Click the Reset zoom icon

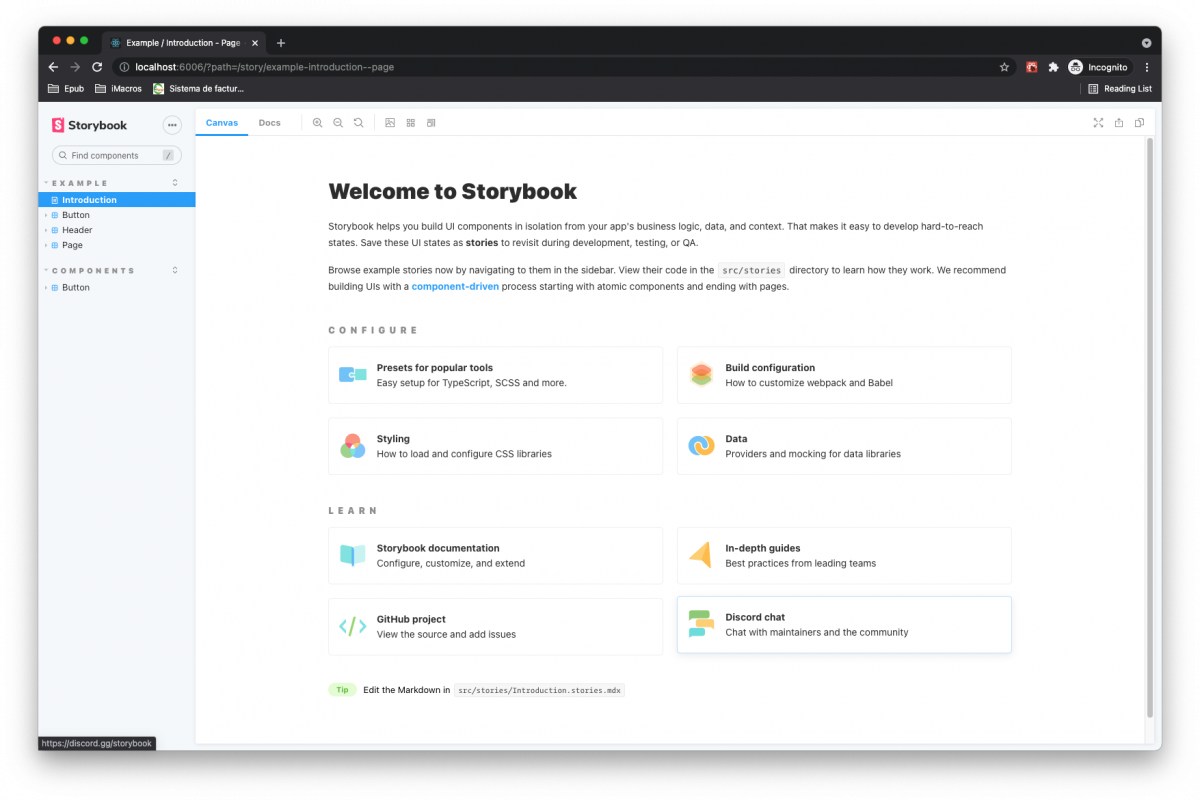[358, 122]
